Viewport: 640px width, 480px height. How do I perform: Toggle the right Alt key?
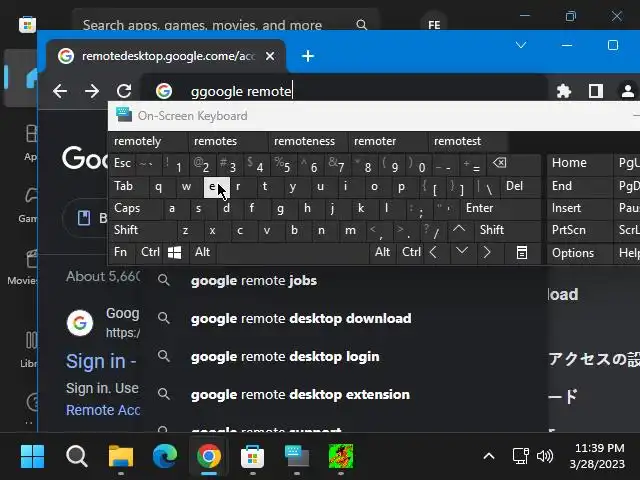pyautogui.click(x=382, y=252)
